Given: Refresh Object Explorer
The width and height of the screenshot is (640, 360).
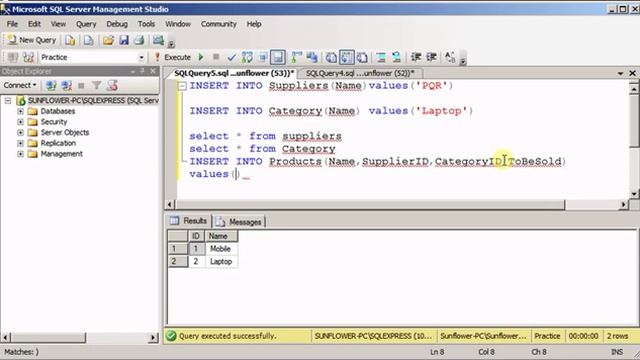Looking at the screenshot, I should [x=112, y=85].
